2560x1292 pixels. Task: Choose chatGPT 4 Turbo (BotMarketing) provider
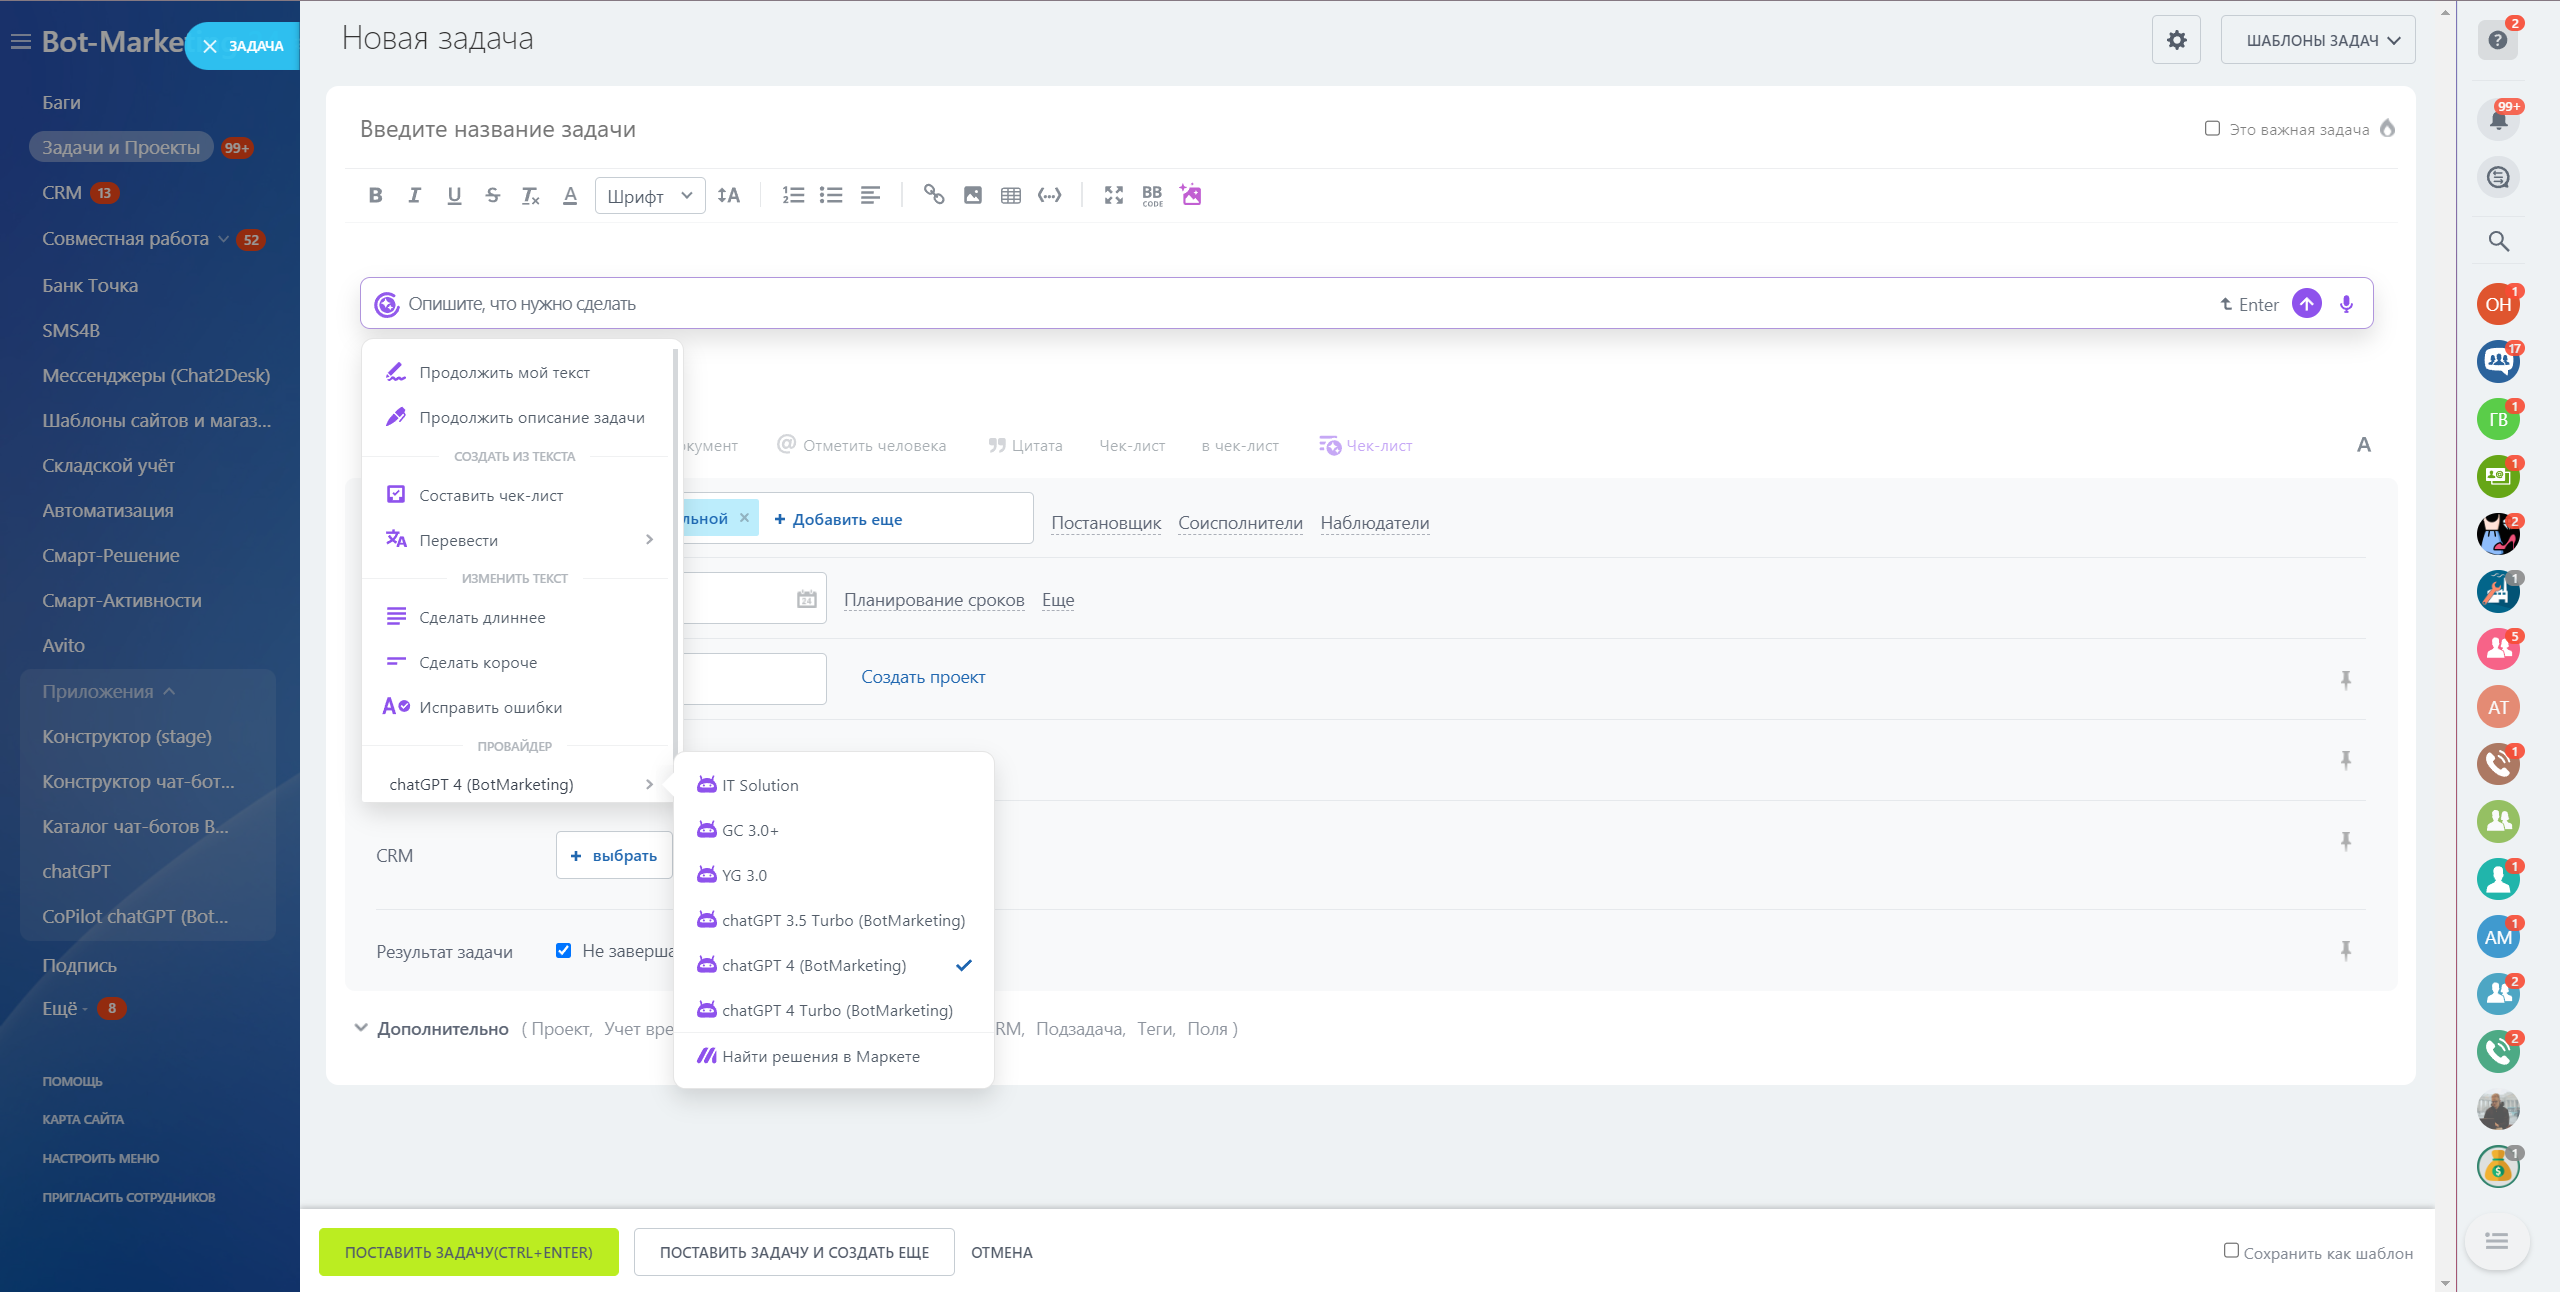pos(836,1010)
